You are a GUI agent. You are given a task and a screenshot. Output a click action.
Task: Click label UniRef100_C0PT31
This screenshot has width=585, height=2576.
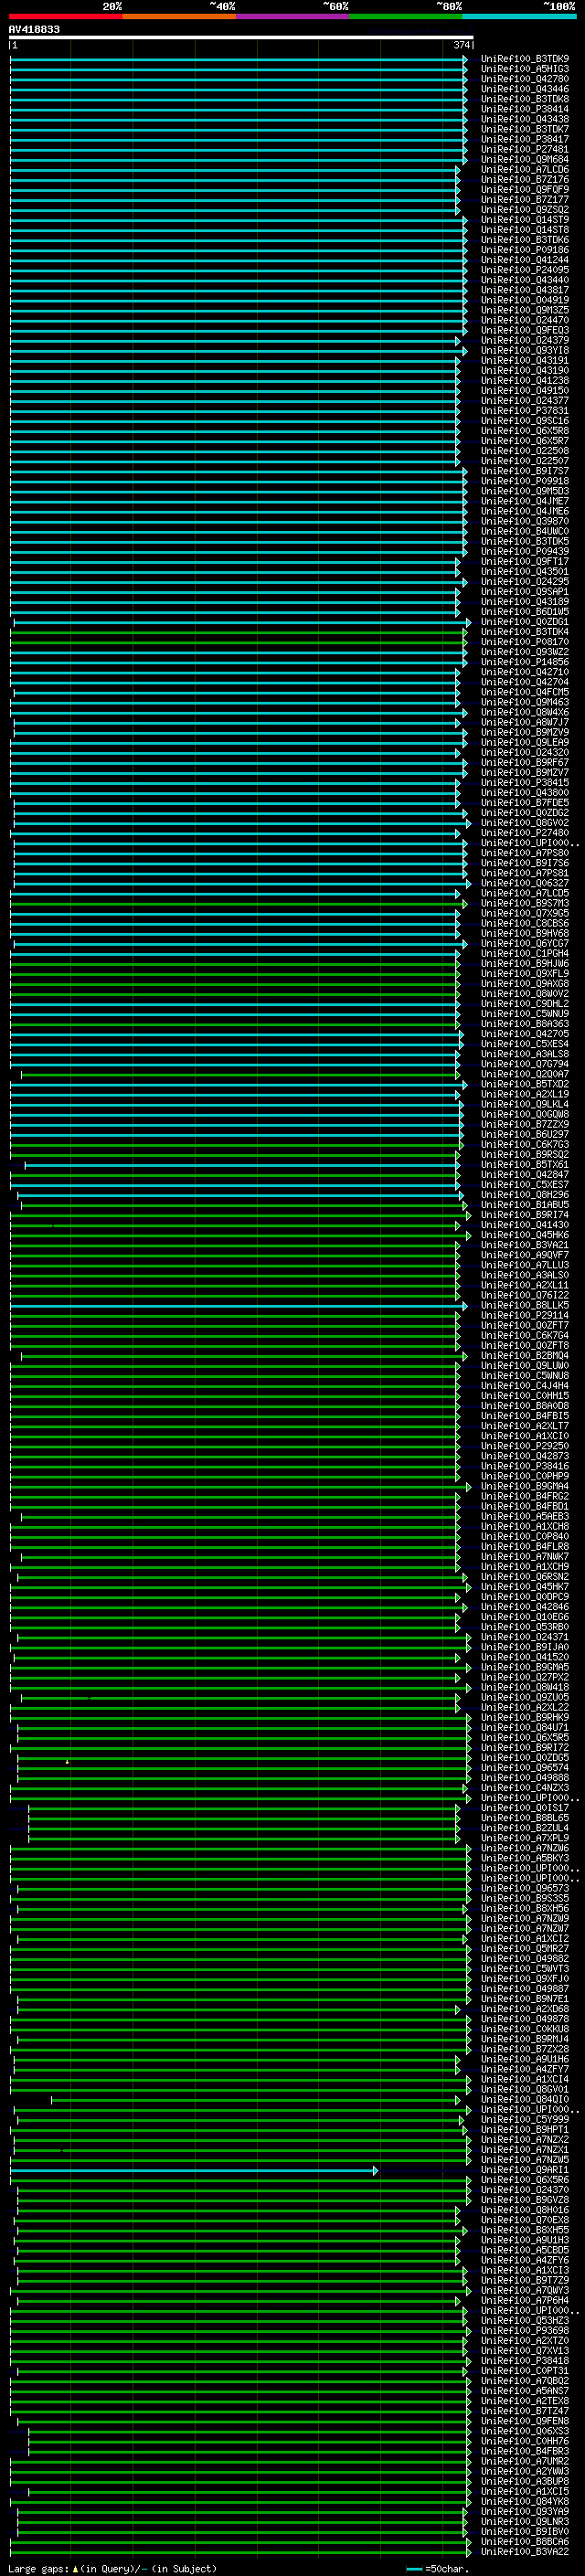point(525,2370)
